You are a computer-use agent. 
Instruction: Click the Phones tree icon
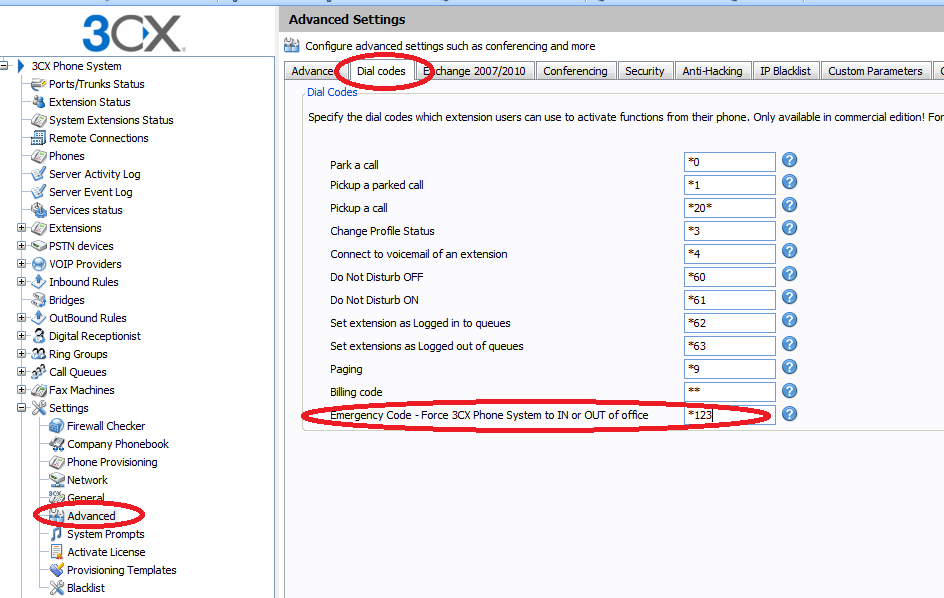coord(39,156)
